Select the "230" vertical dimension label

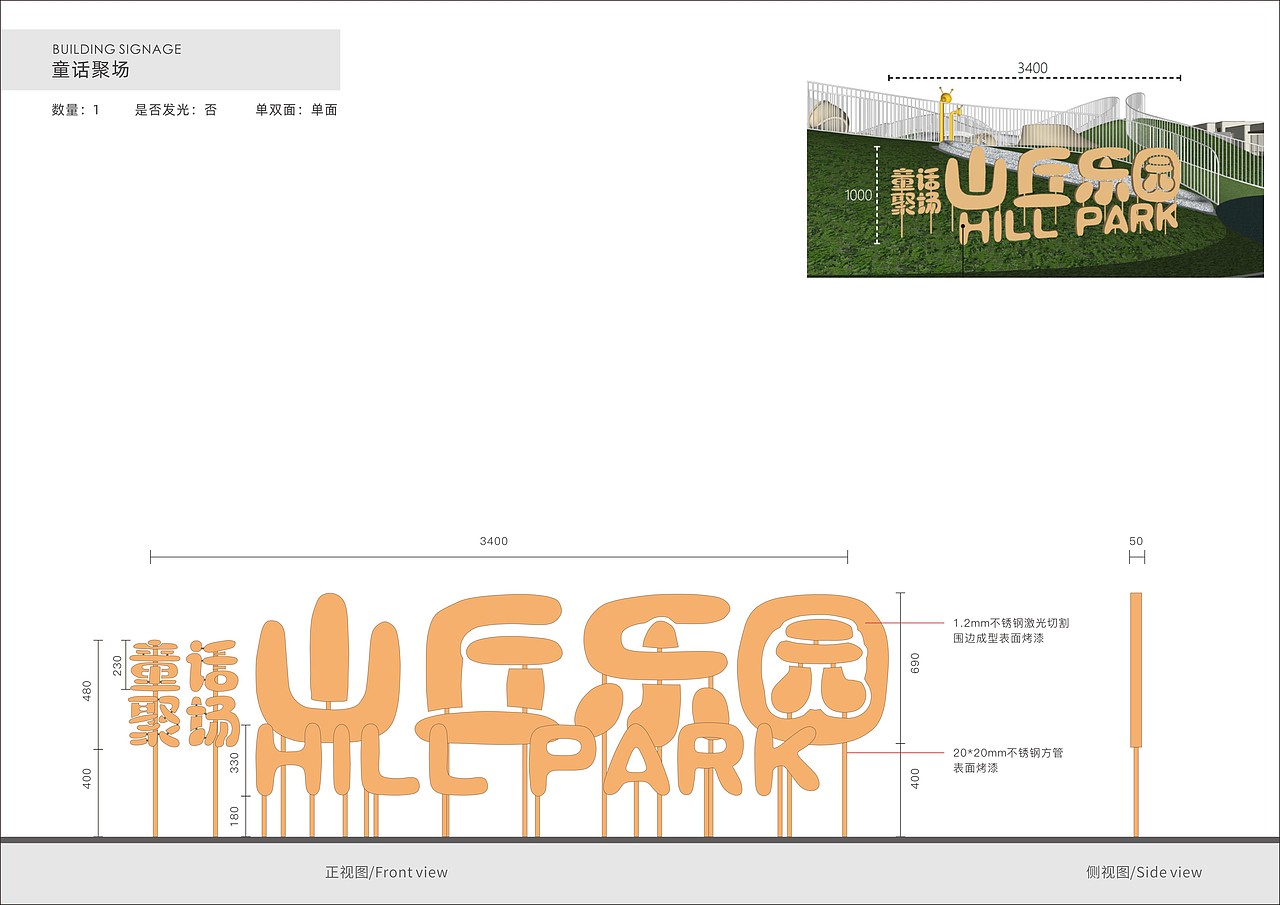tap(117, 664)
